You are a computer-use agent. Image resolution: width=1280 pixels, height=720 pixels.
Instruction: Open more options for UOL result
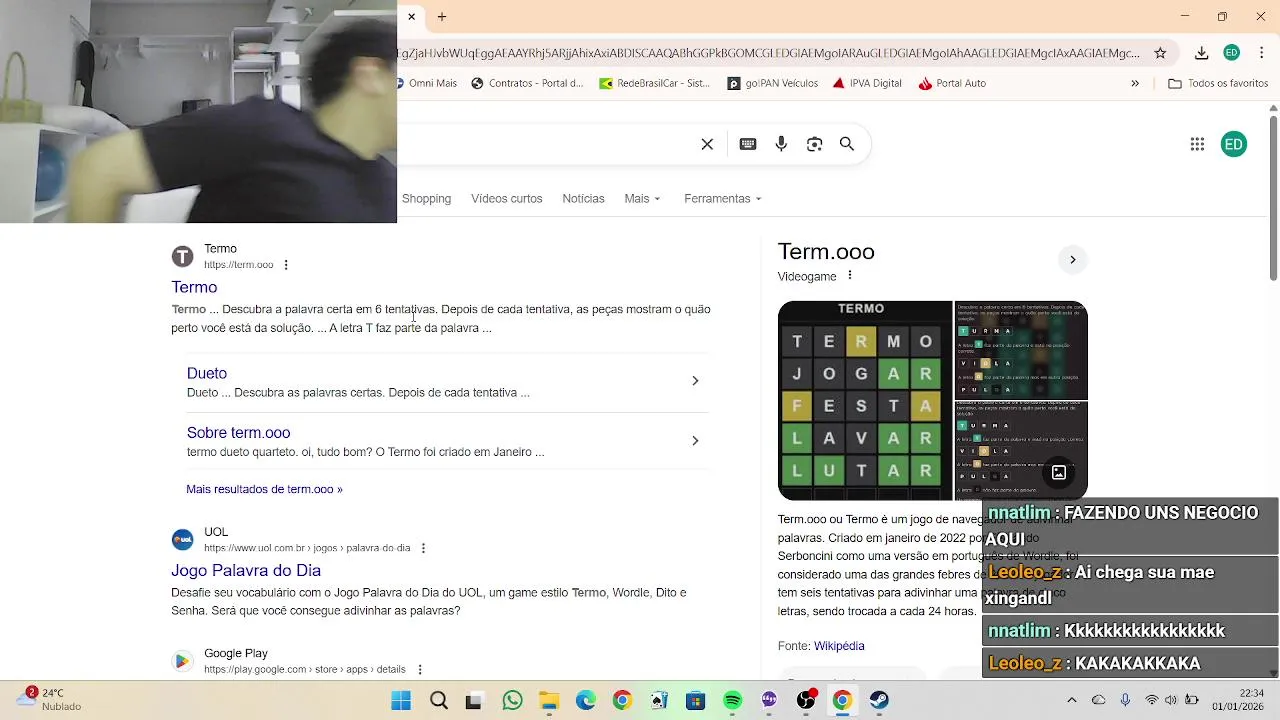coord(423,548)
